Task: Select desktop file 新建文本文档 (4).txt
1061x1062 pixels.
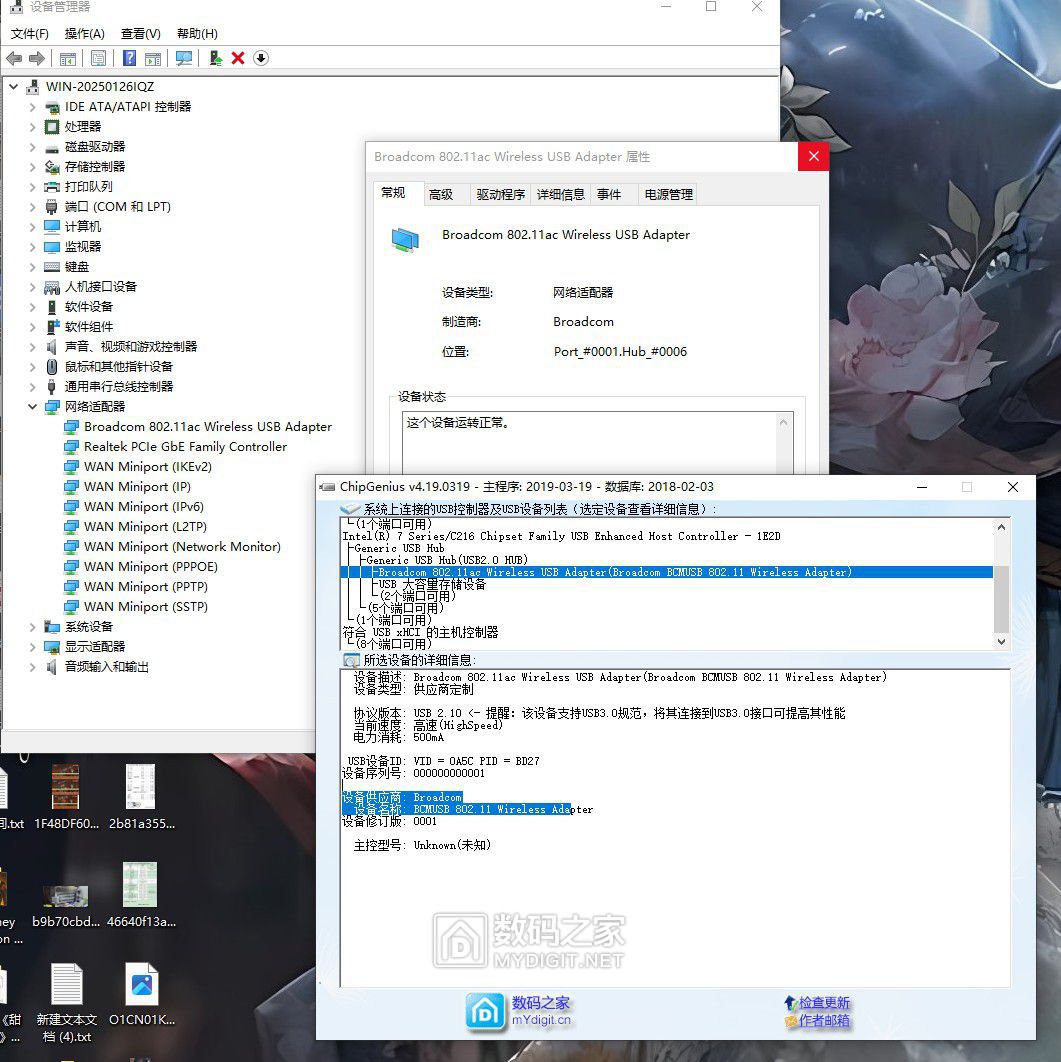Action: (66, 1003)
